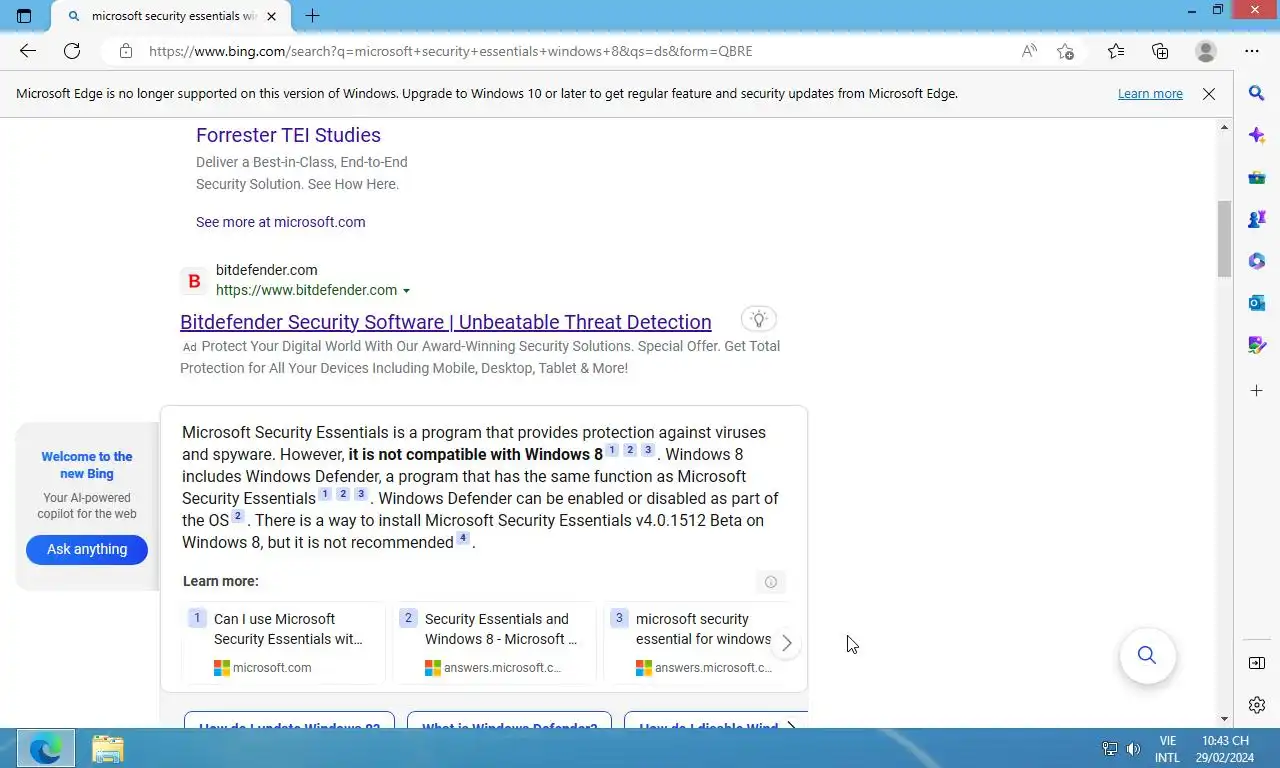Open source card 1 Can I use Microsoft
The height and width of the screenshot is (768, 1280).
284,642
